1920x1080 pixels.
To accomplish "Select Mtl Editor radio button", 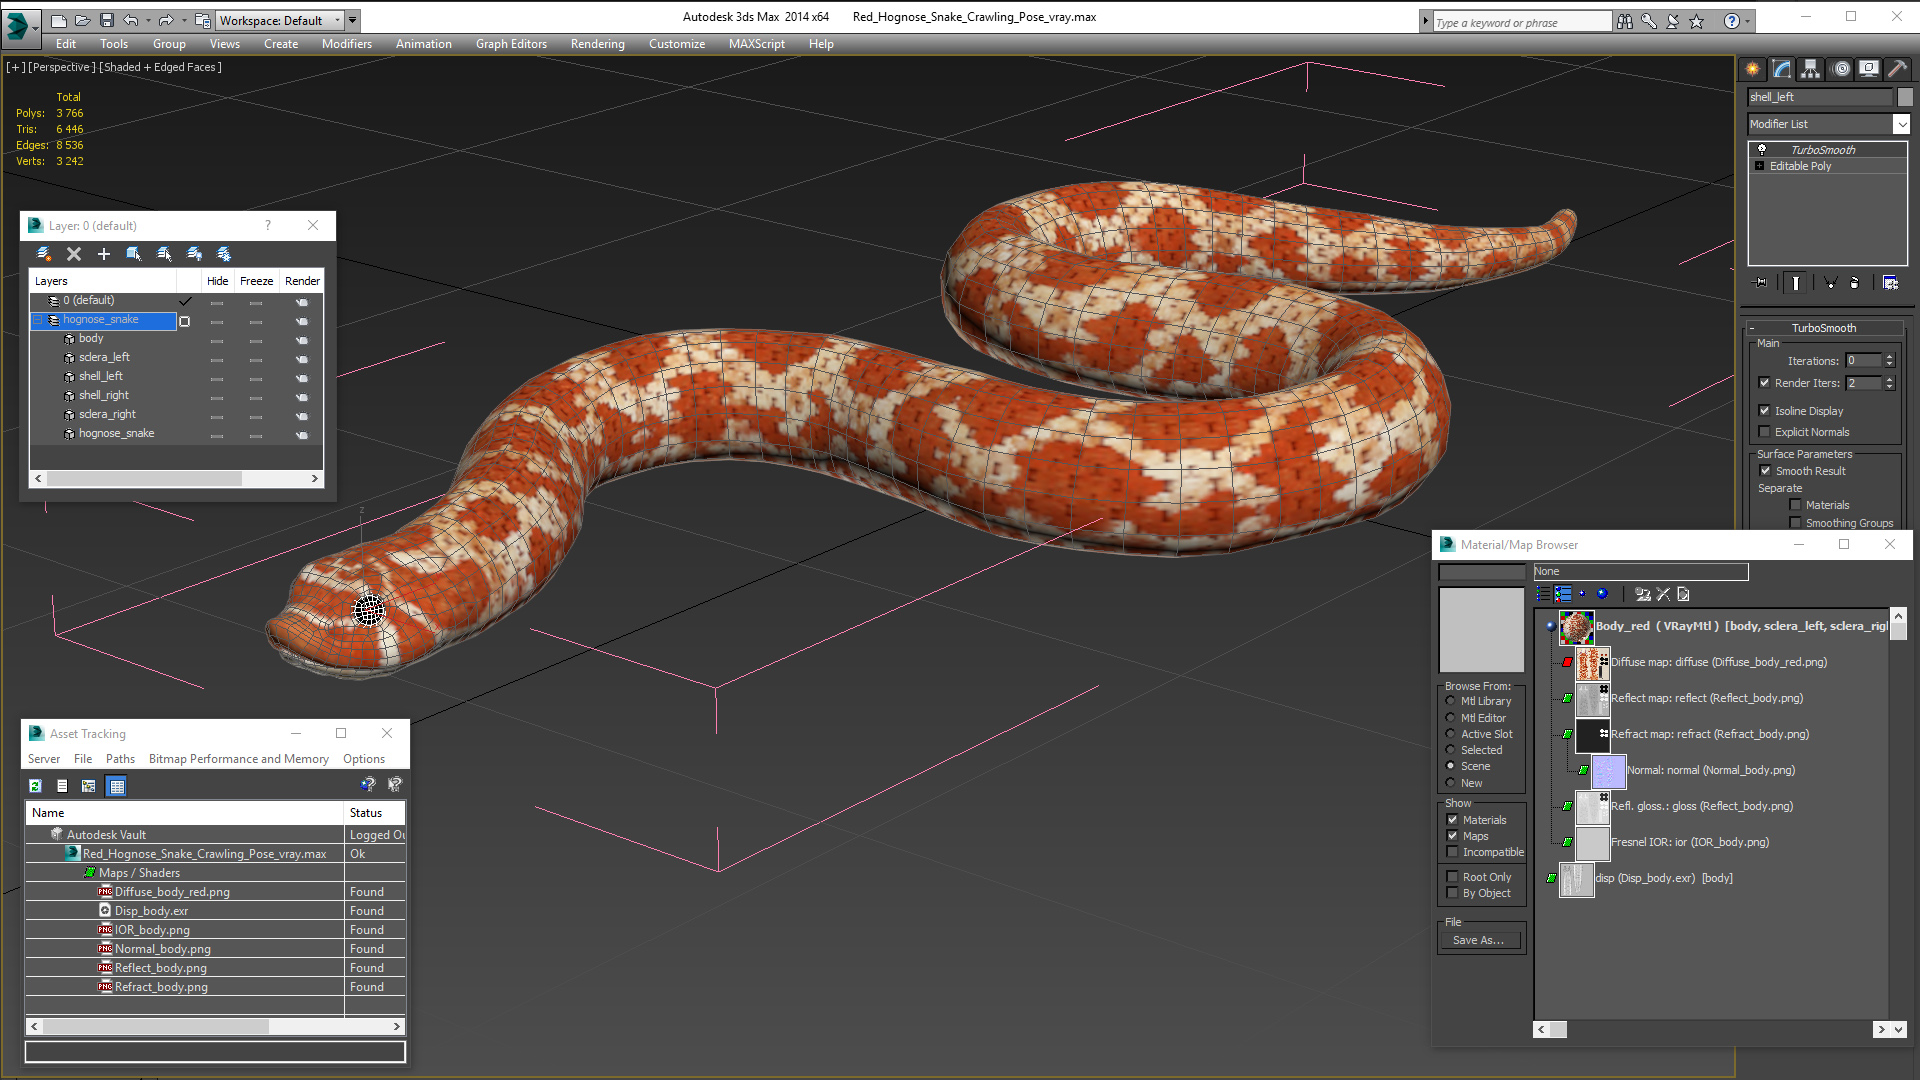I will 1451,718.
